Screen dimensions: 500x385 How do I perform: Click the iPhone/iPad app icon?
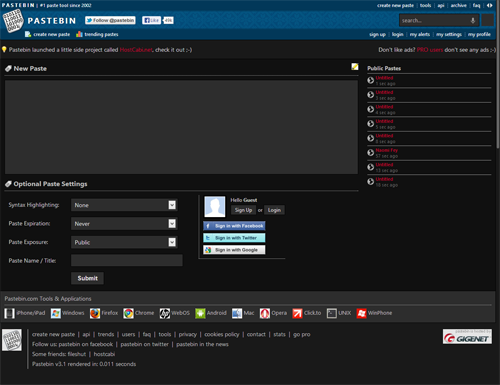pos(9,313)
